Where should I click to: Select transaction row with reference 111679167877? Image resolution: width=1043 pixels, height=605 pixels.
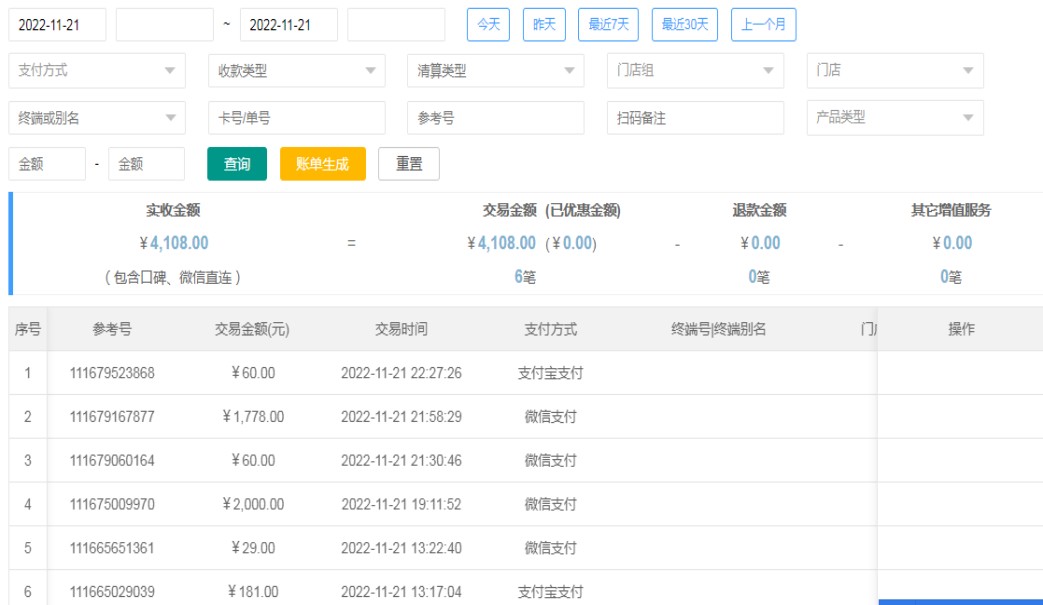112,417
